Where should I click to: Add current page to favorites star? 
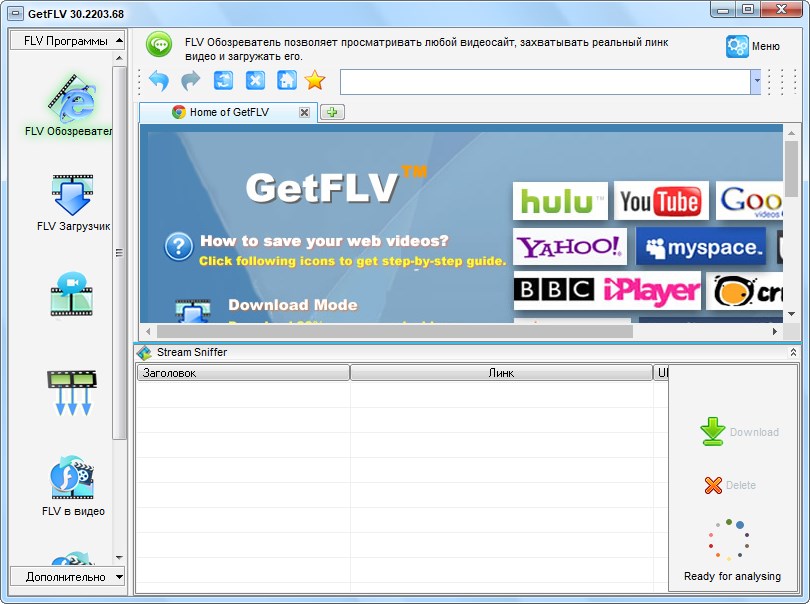click(315, 81)
